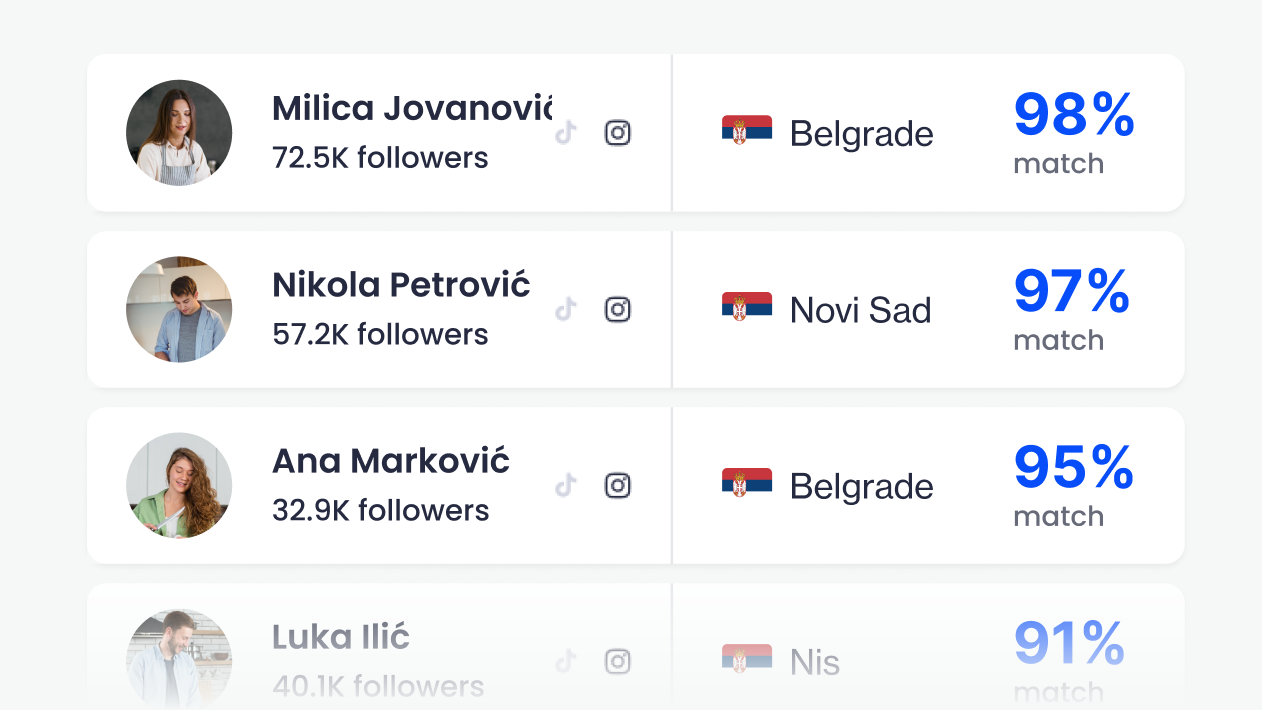Open Milica Jovanović's Instagram icon
The width and height of the screenshot is (1262, 710).
618,133
